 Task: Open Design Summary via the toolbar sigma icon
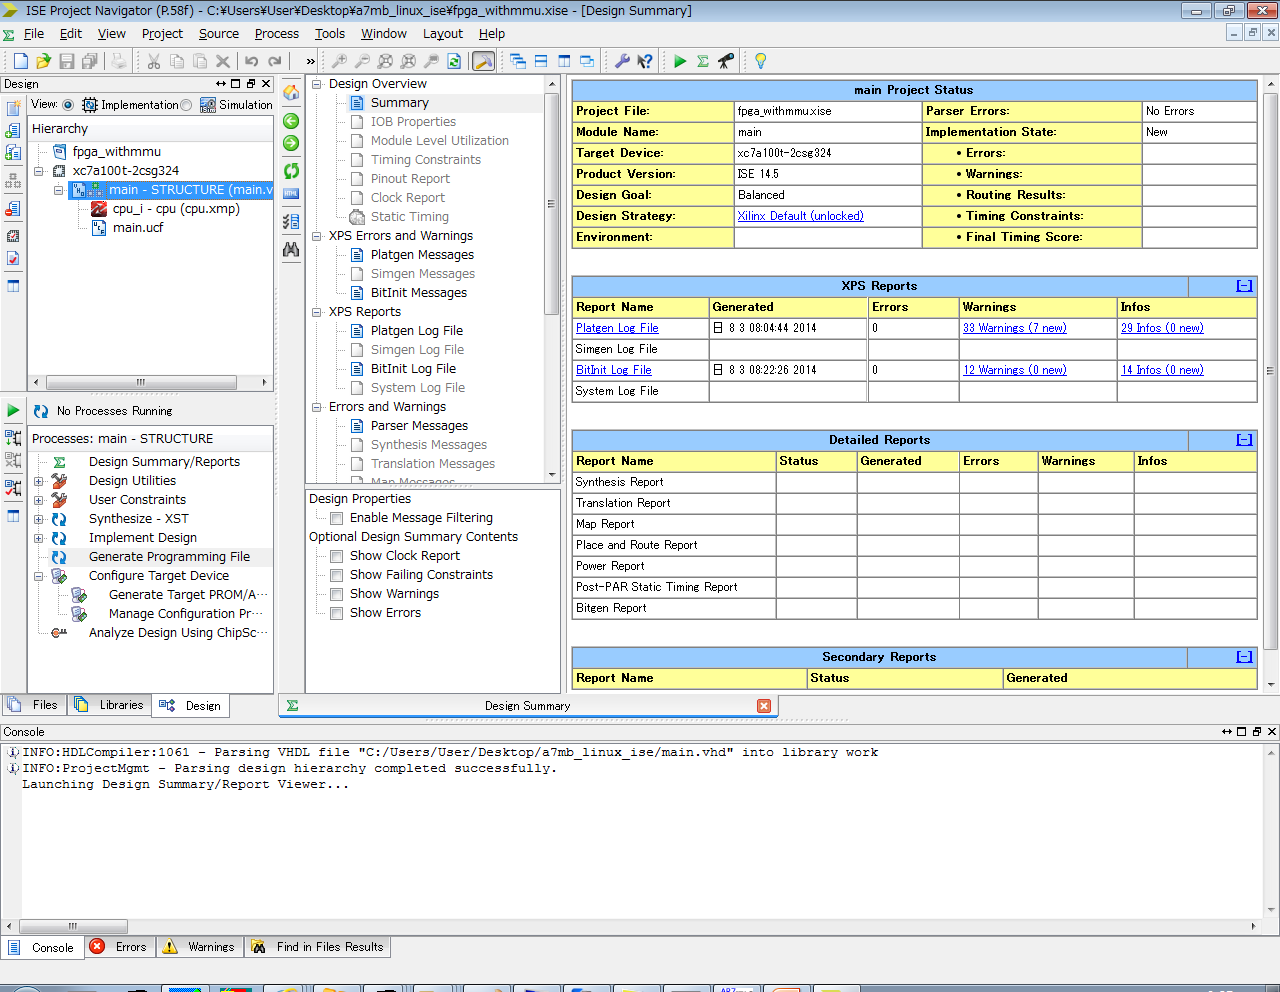point(703,61)
